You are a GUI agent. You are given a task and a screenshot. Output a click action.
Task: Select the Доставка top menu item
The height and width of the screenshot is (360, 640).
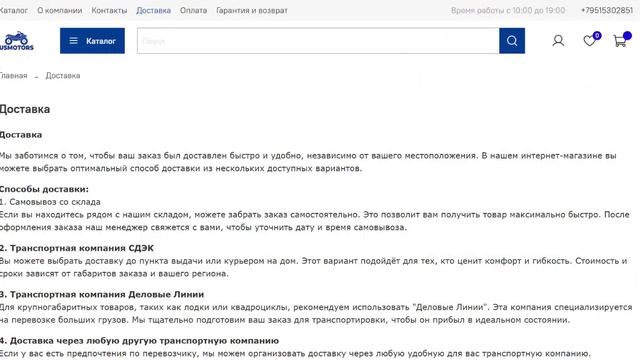point(153,10)
